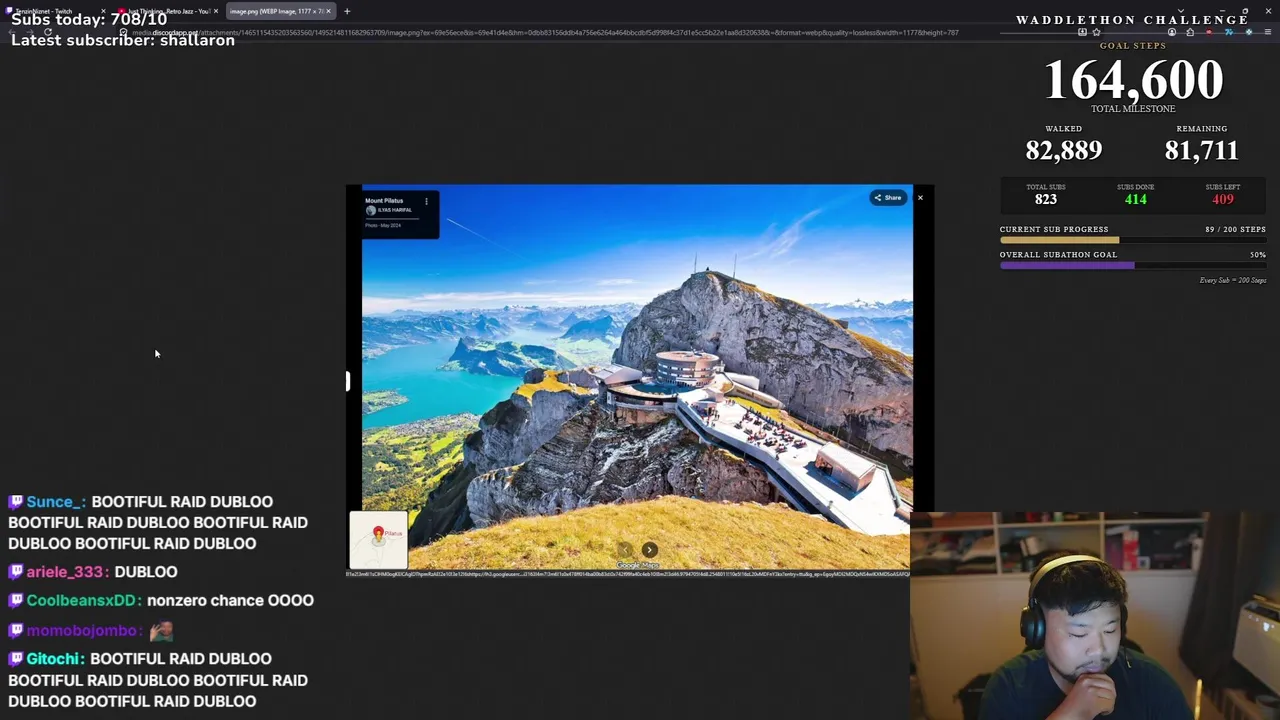1280x720 pixels.
Task: Click the blue translate-style extension icon
Action: (x=1227, y=32)
